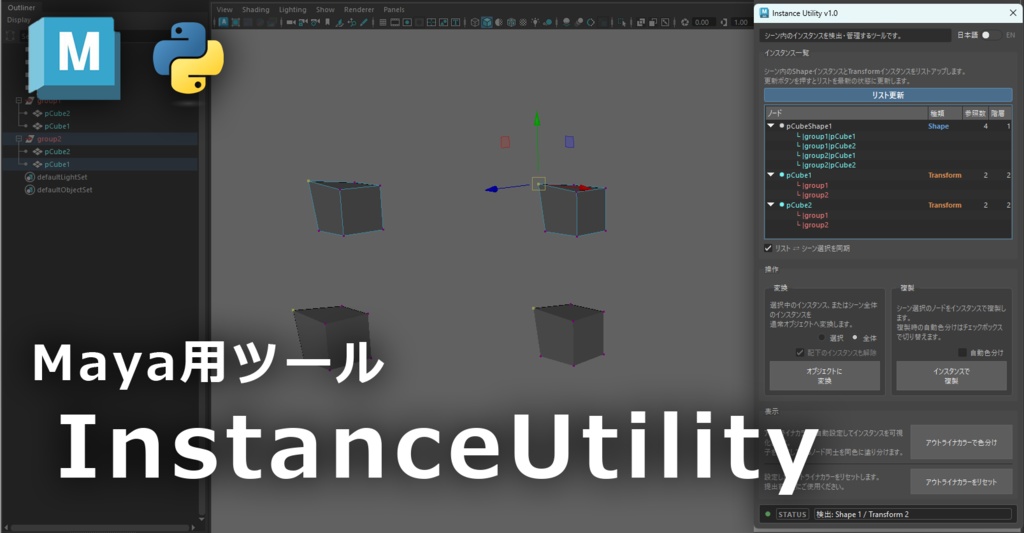Image resolution: width=1024 pixels, height=533 pixels.
Task: Click the オブジェクトに変換 button
Action: (x=824, y=376)
